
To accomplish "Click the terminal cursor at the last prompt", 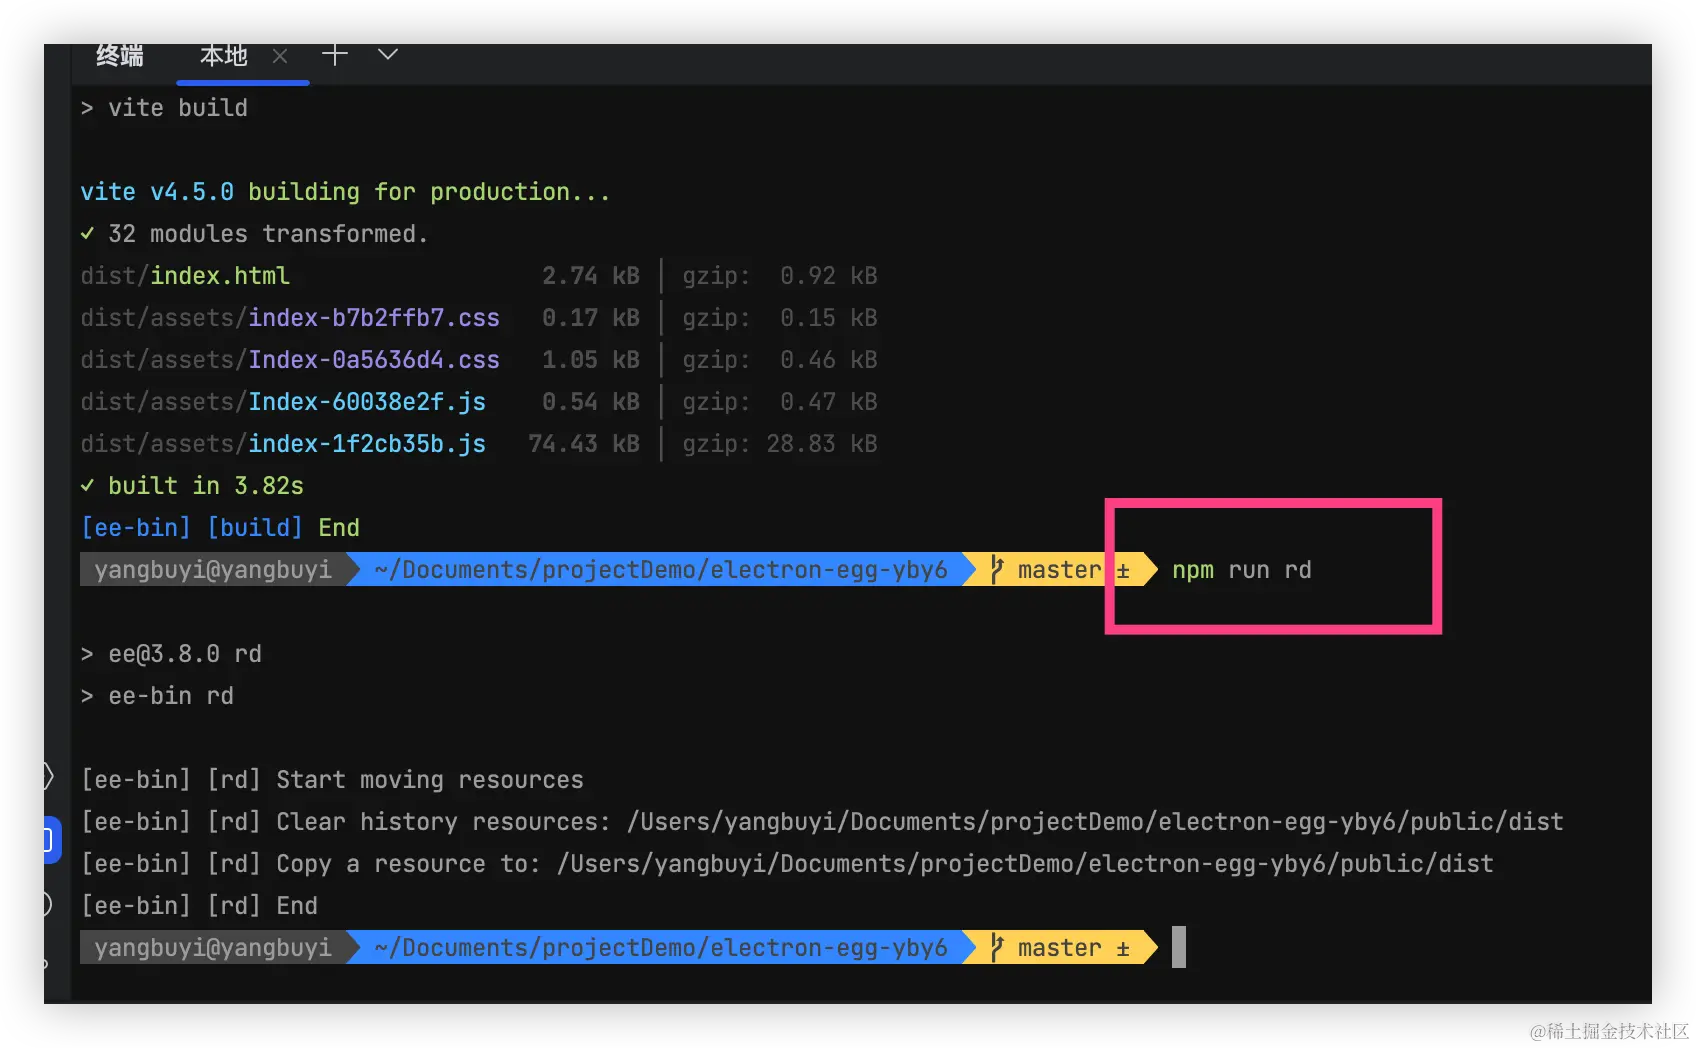I will pyautogui.click(x=1179, y=947).
